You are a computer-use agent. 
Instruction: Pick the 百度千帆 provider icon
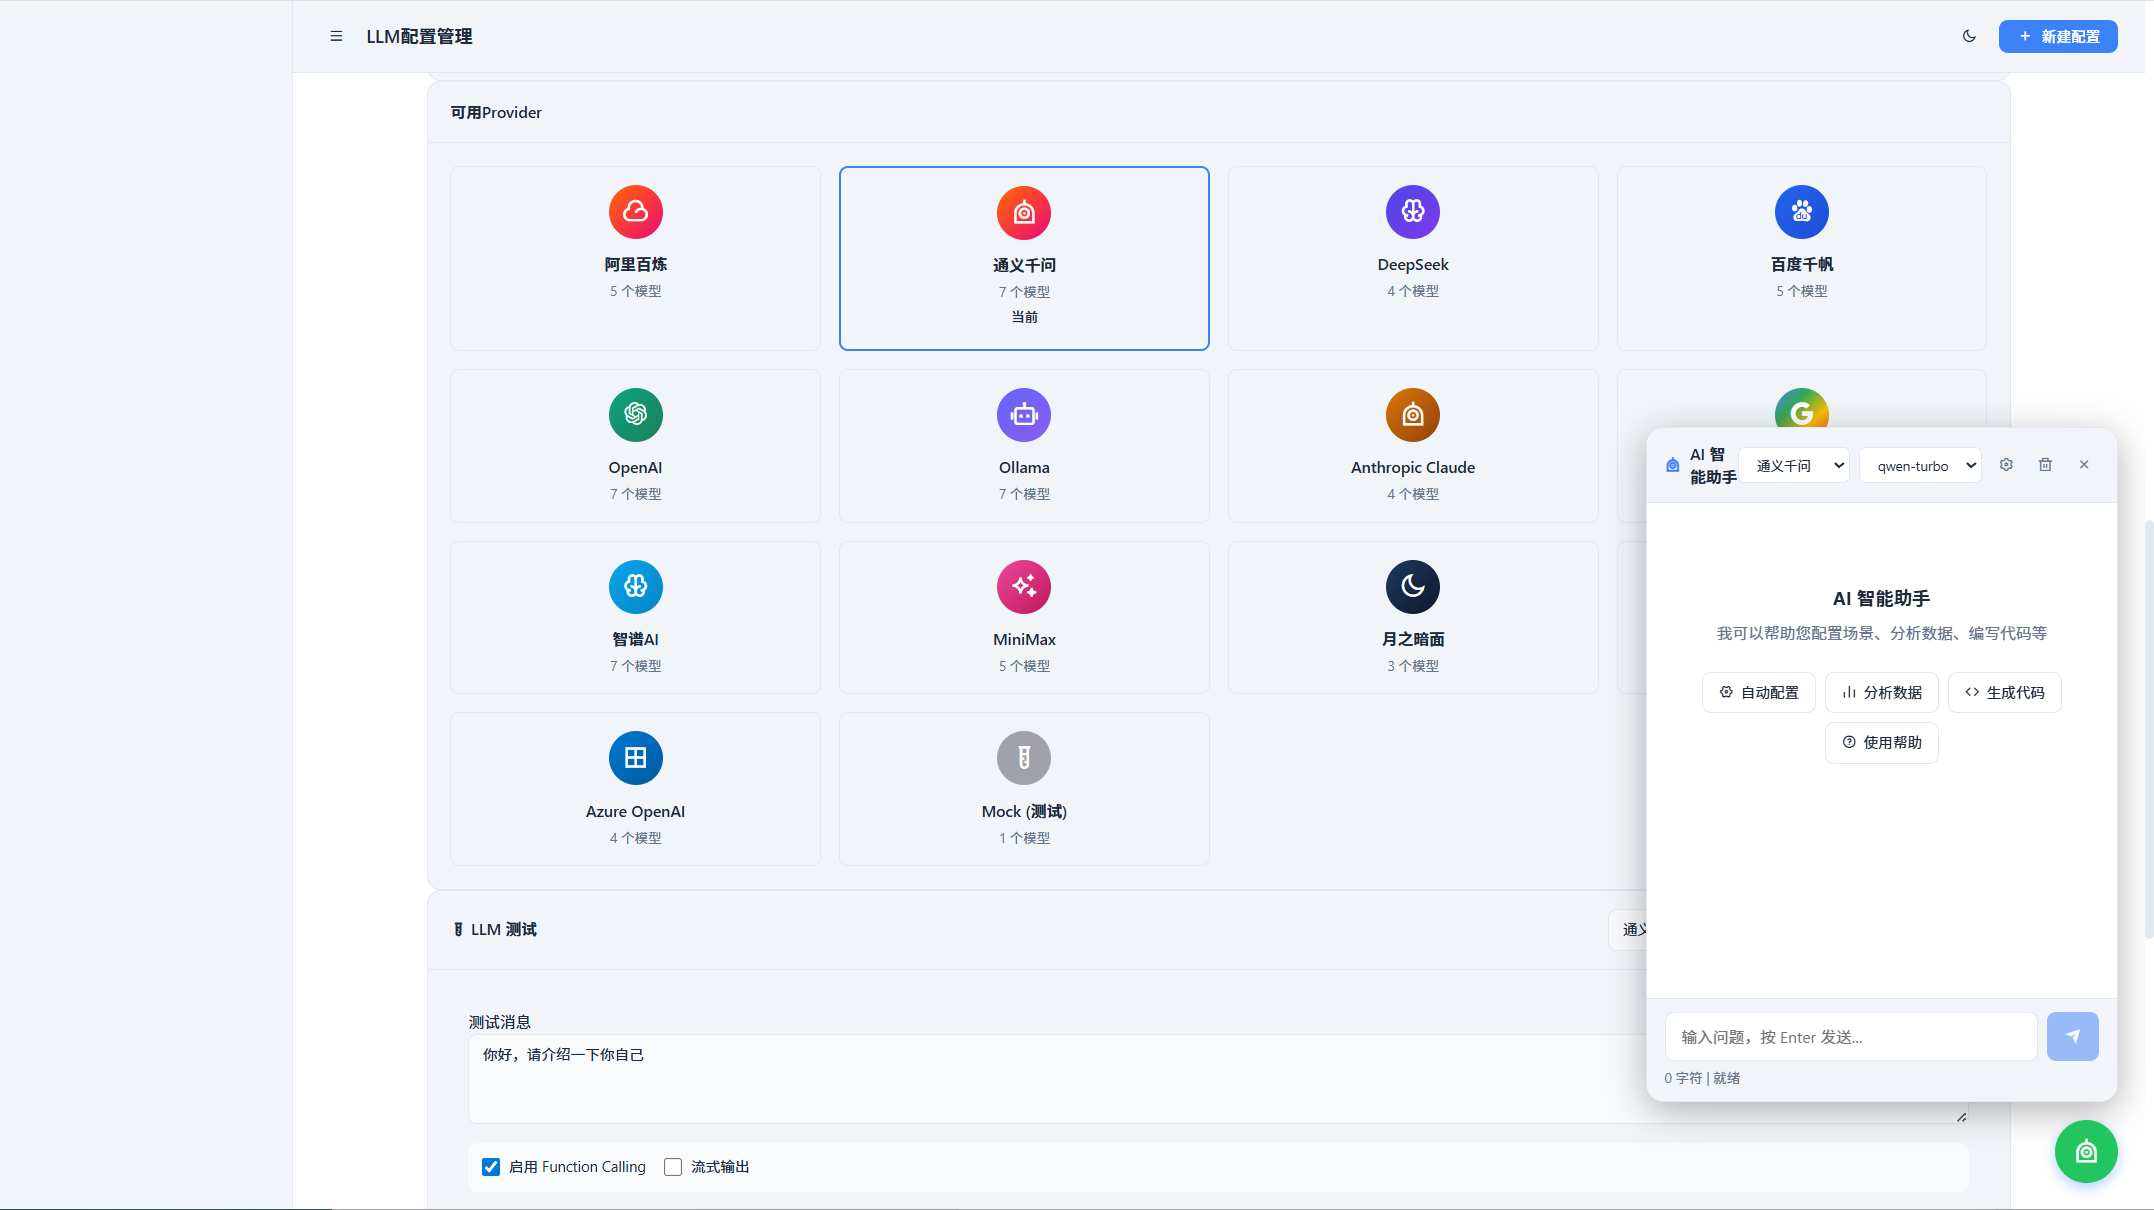(x=1802, y=212)
